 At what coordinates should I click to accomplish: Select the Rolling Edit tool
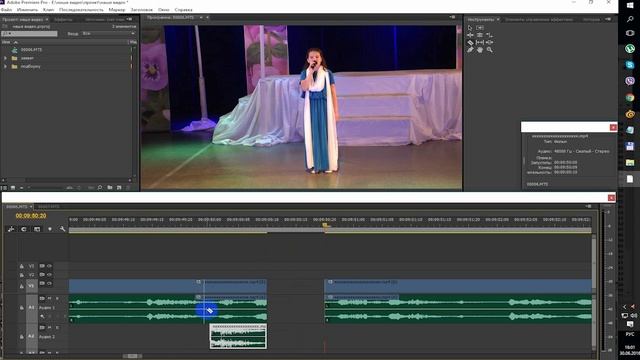point(480,35)
